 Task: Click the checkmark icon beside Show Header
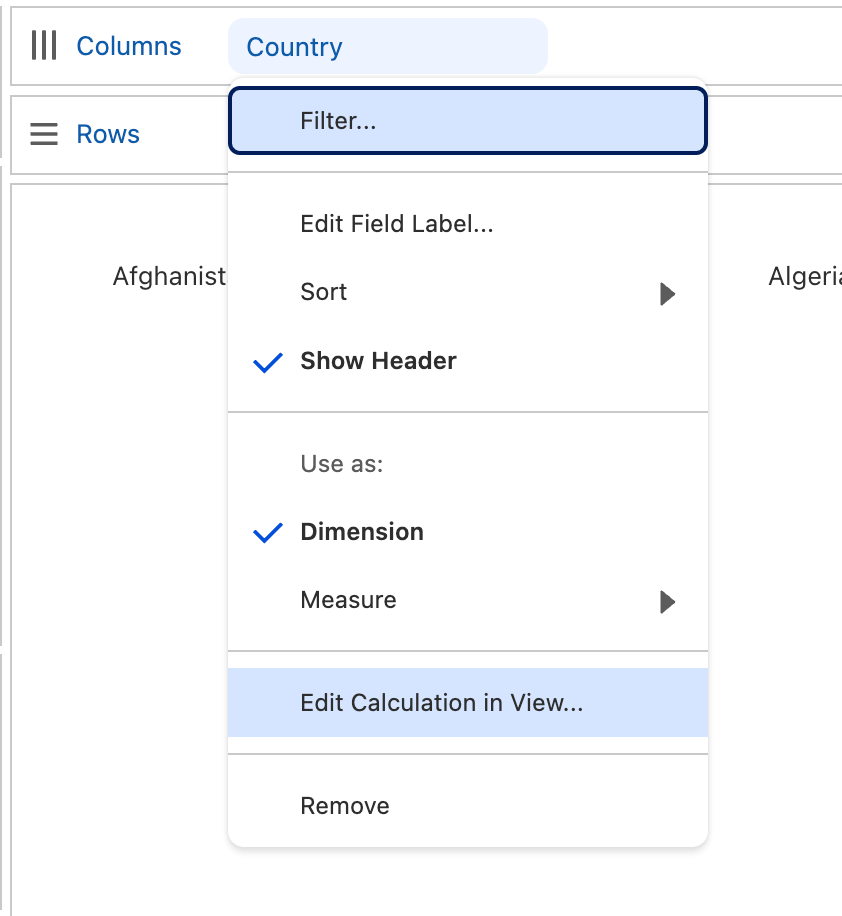click(268, 362)
